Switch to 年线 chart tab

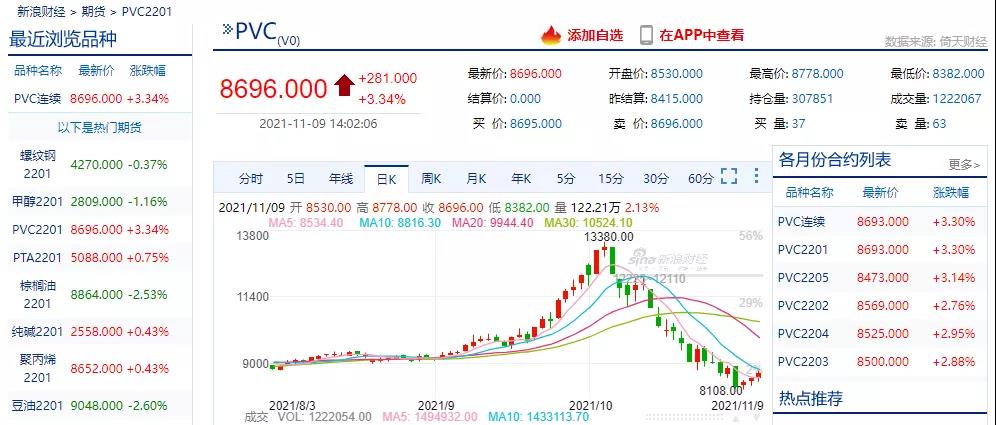point(340,179)
